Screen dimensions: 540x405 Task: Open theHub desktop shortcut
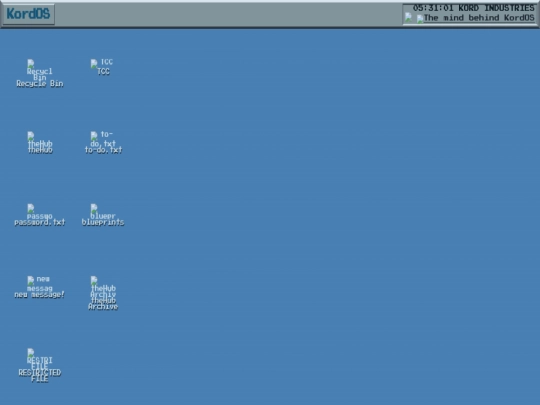[x=40, y=142]
